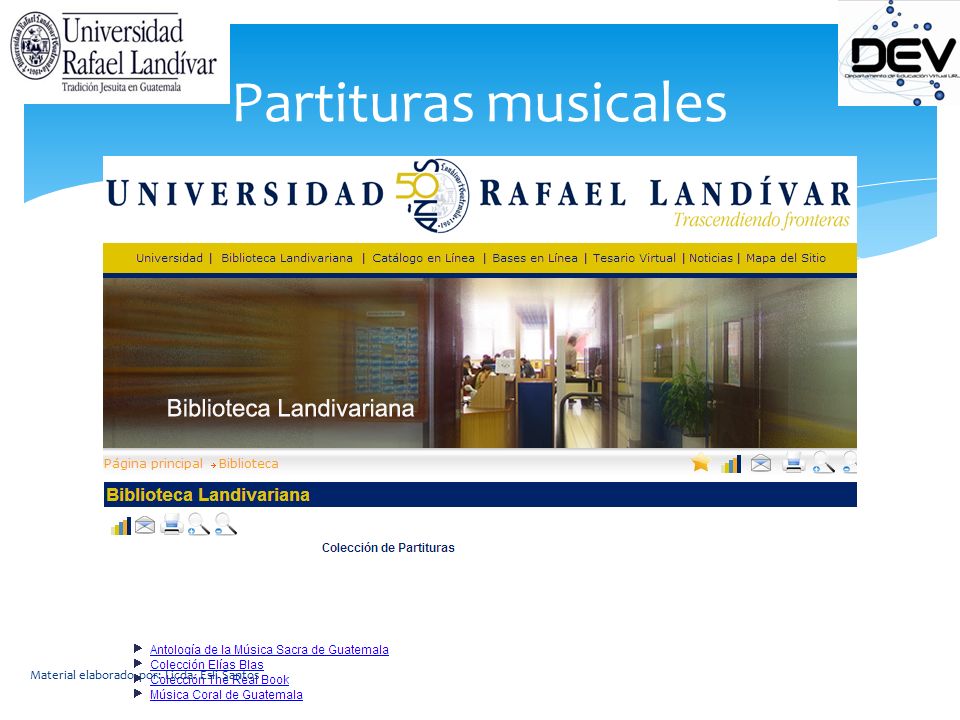960x720 pixels.
Task: Click the yellow Biblioteca Landivariana section heading
Action: [x=208, y=495]
